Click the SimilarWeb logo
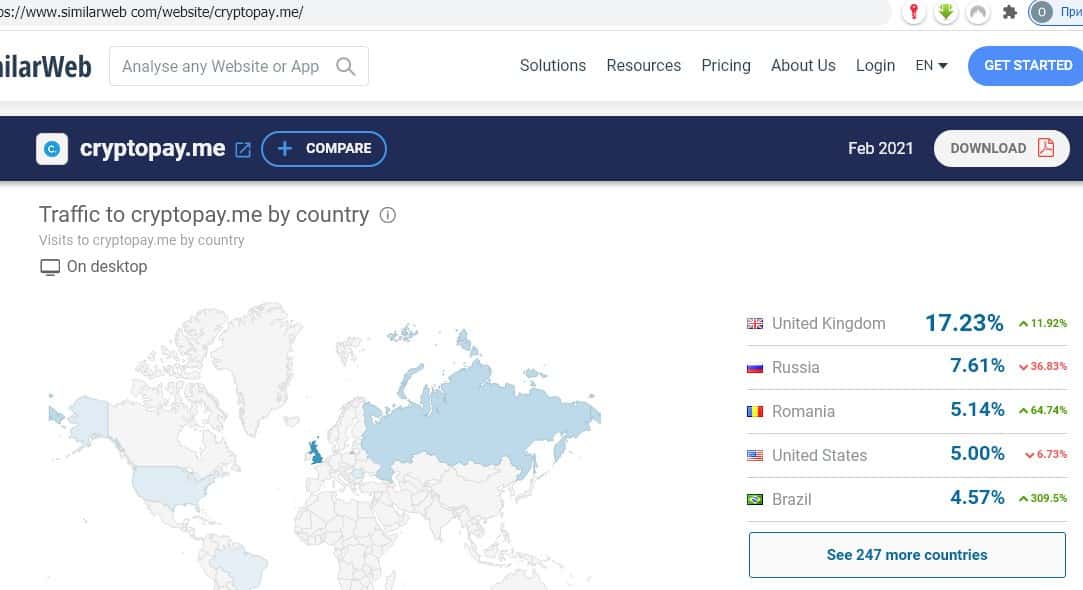1083x590 pixels. tap(46, 67)
